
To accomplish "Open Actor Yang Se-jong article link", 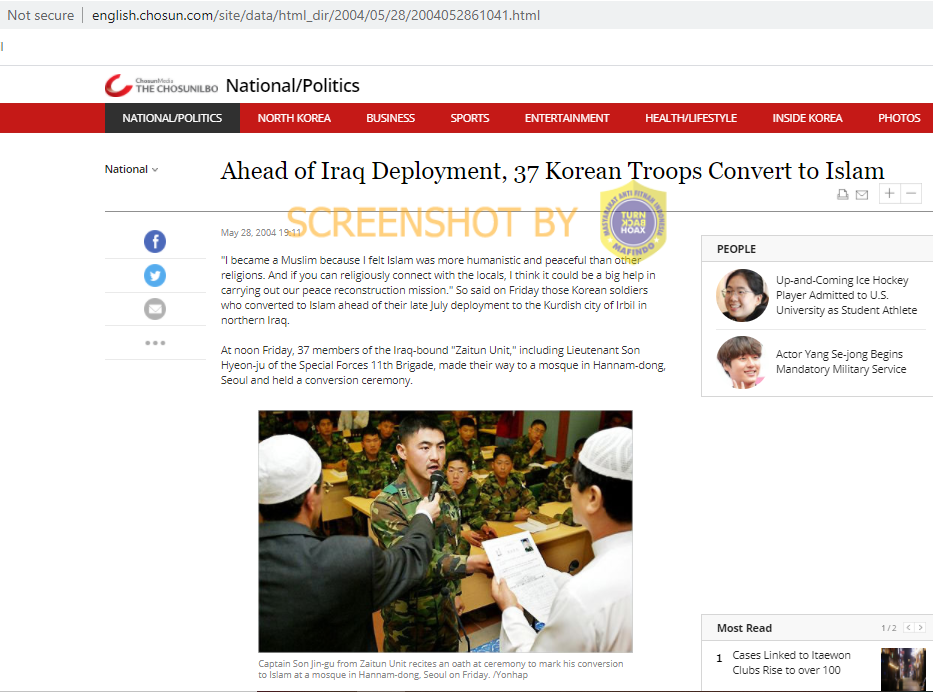I will [x=841, y=362].
